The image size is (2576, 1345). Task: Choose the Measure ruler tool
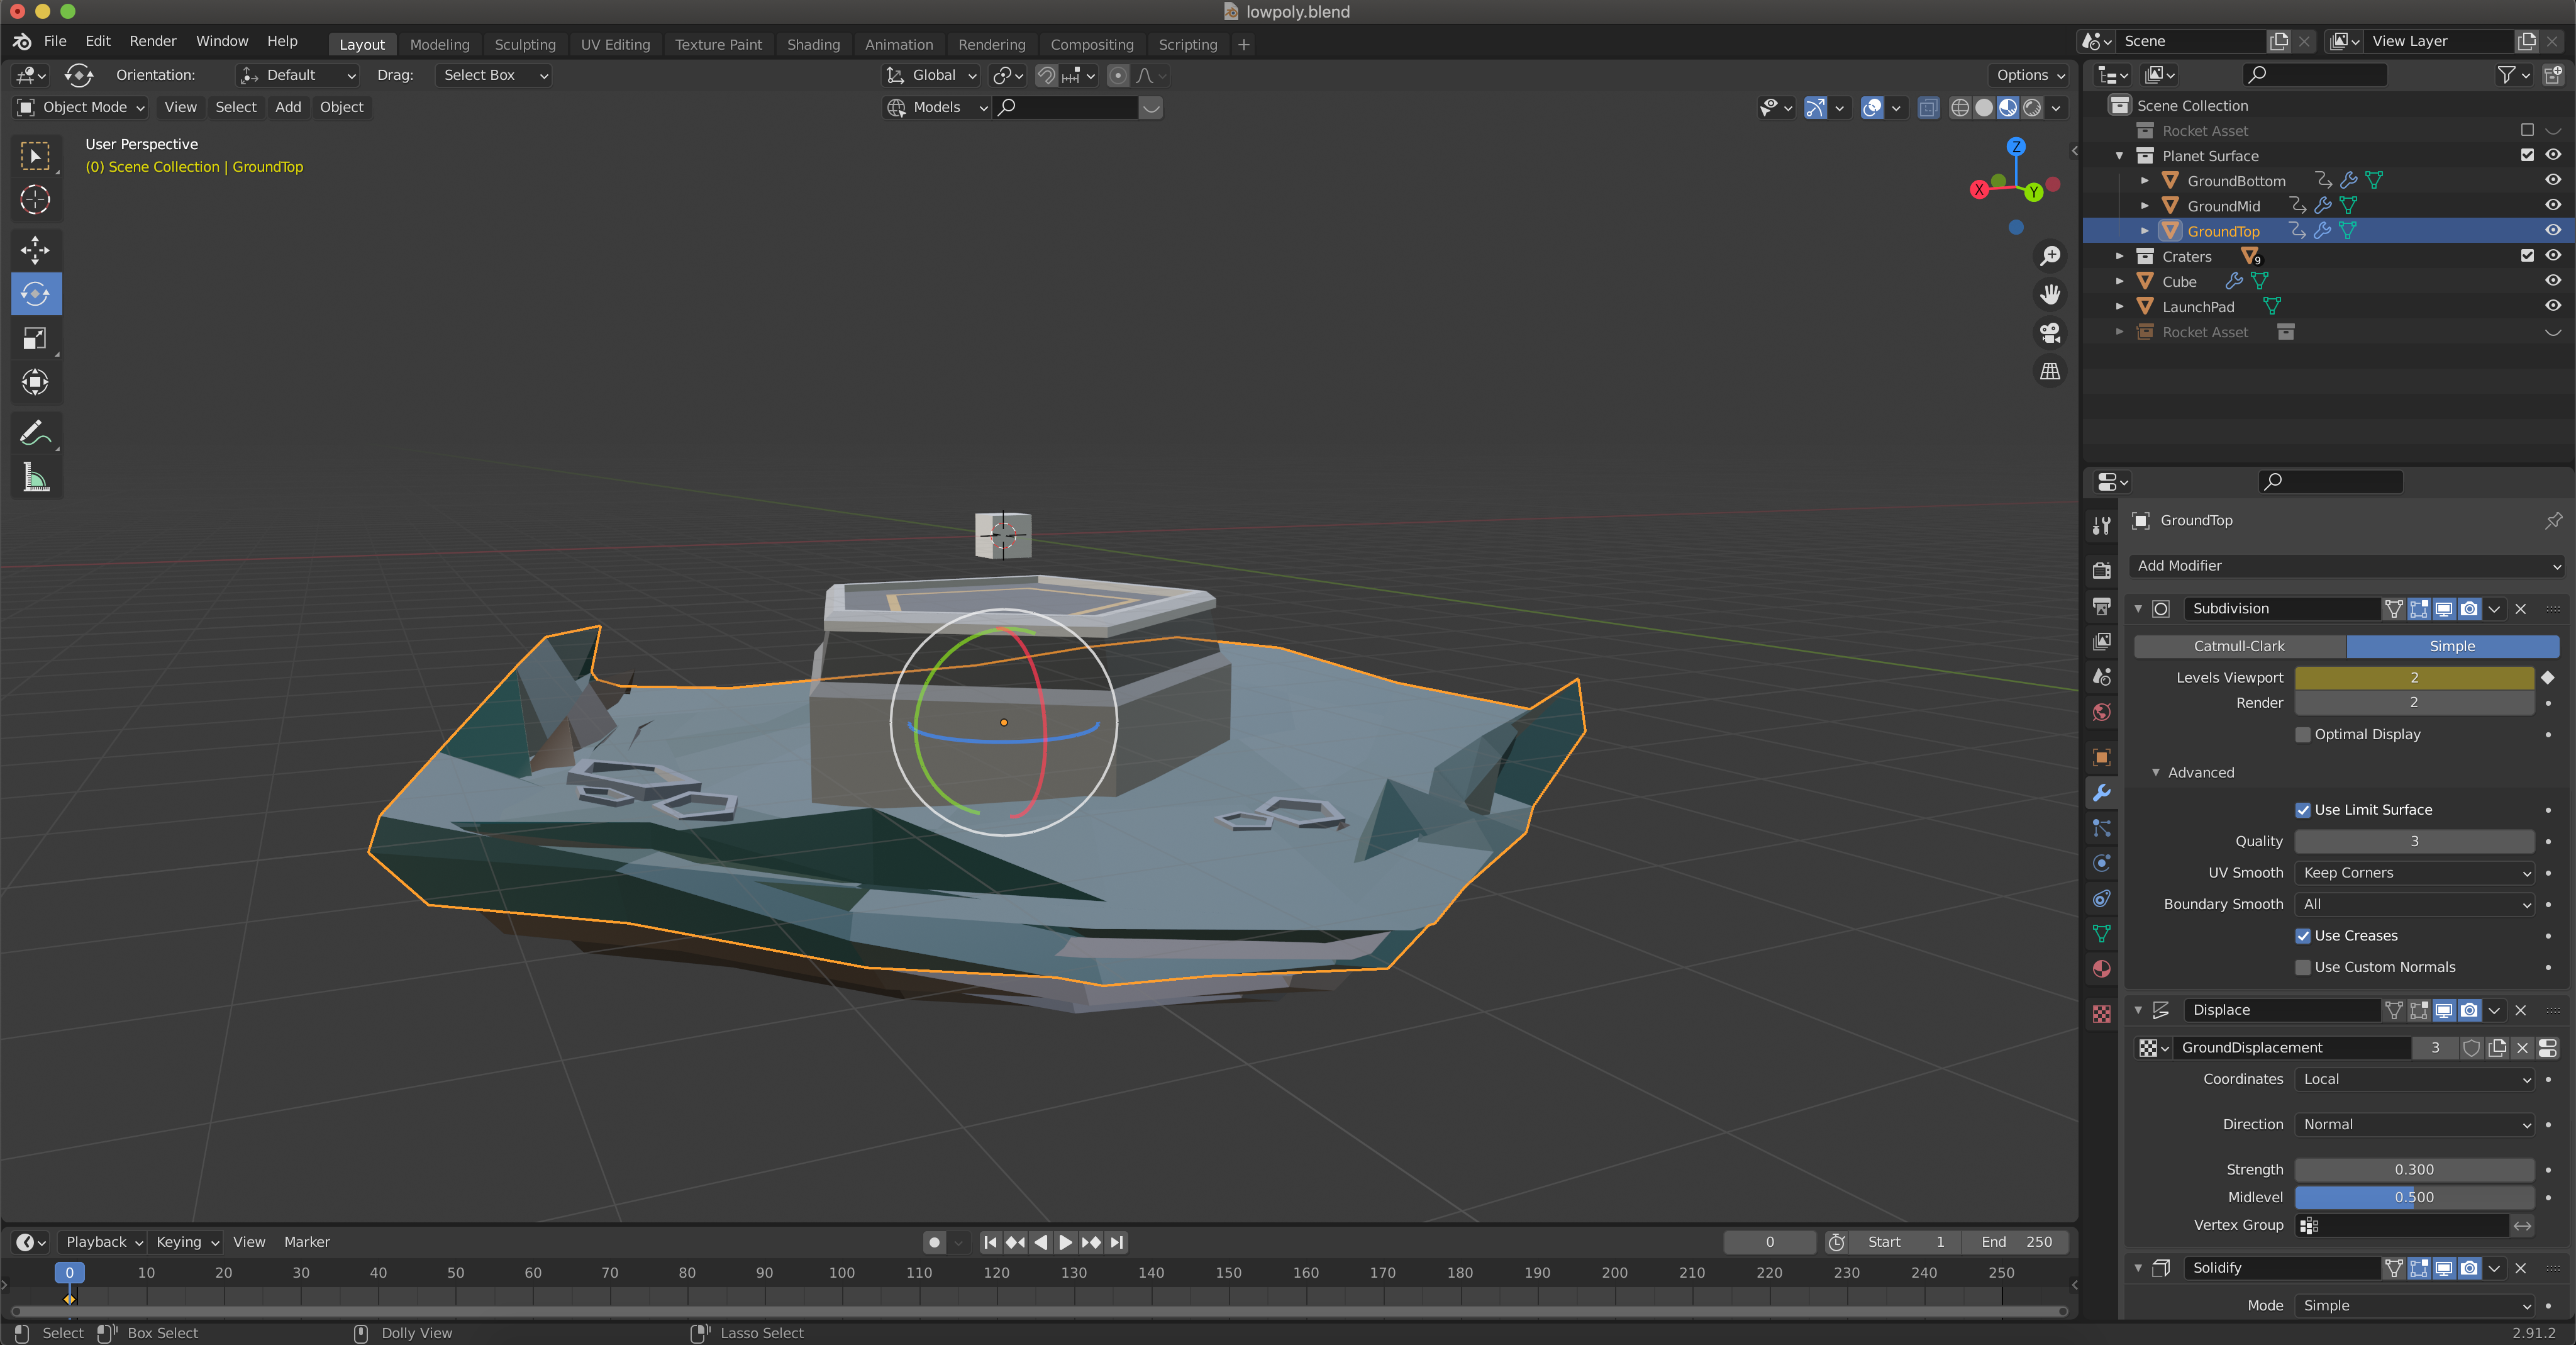point(35,478)
